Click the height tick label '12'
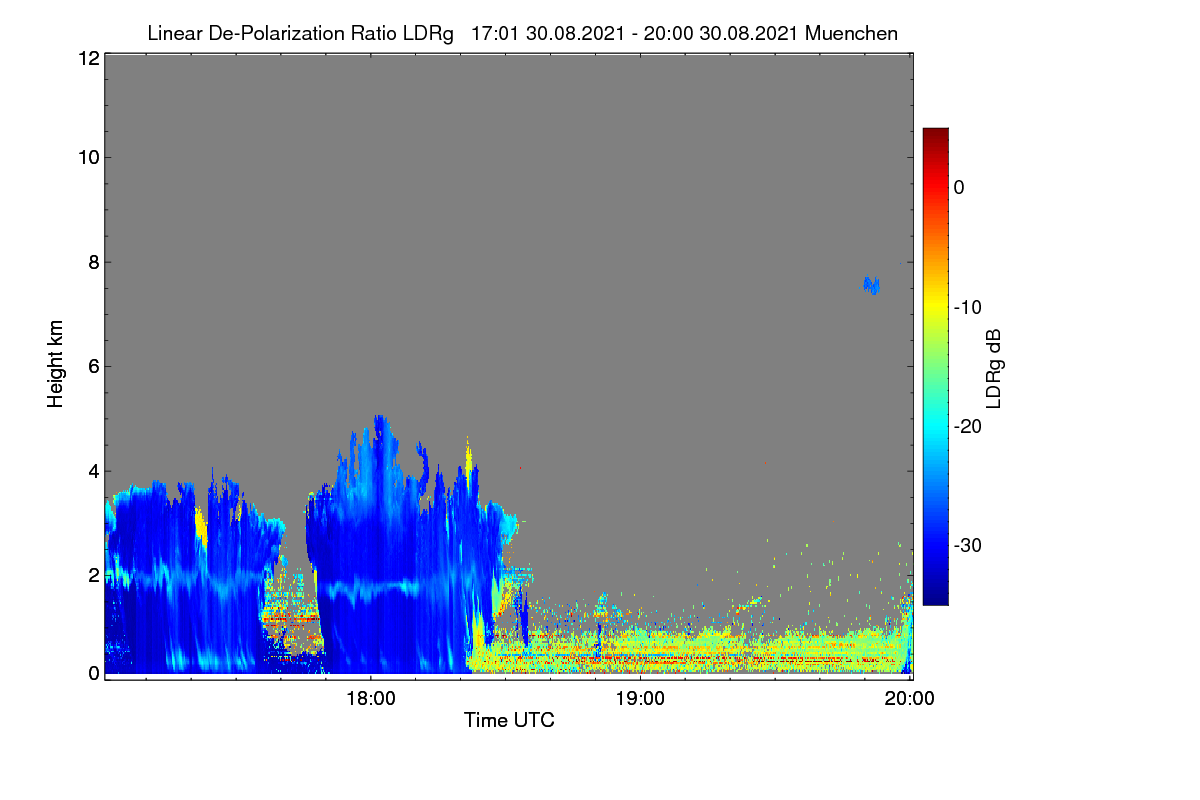 (87, 58)
